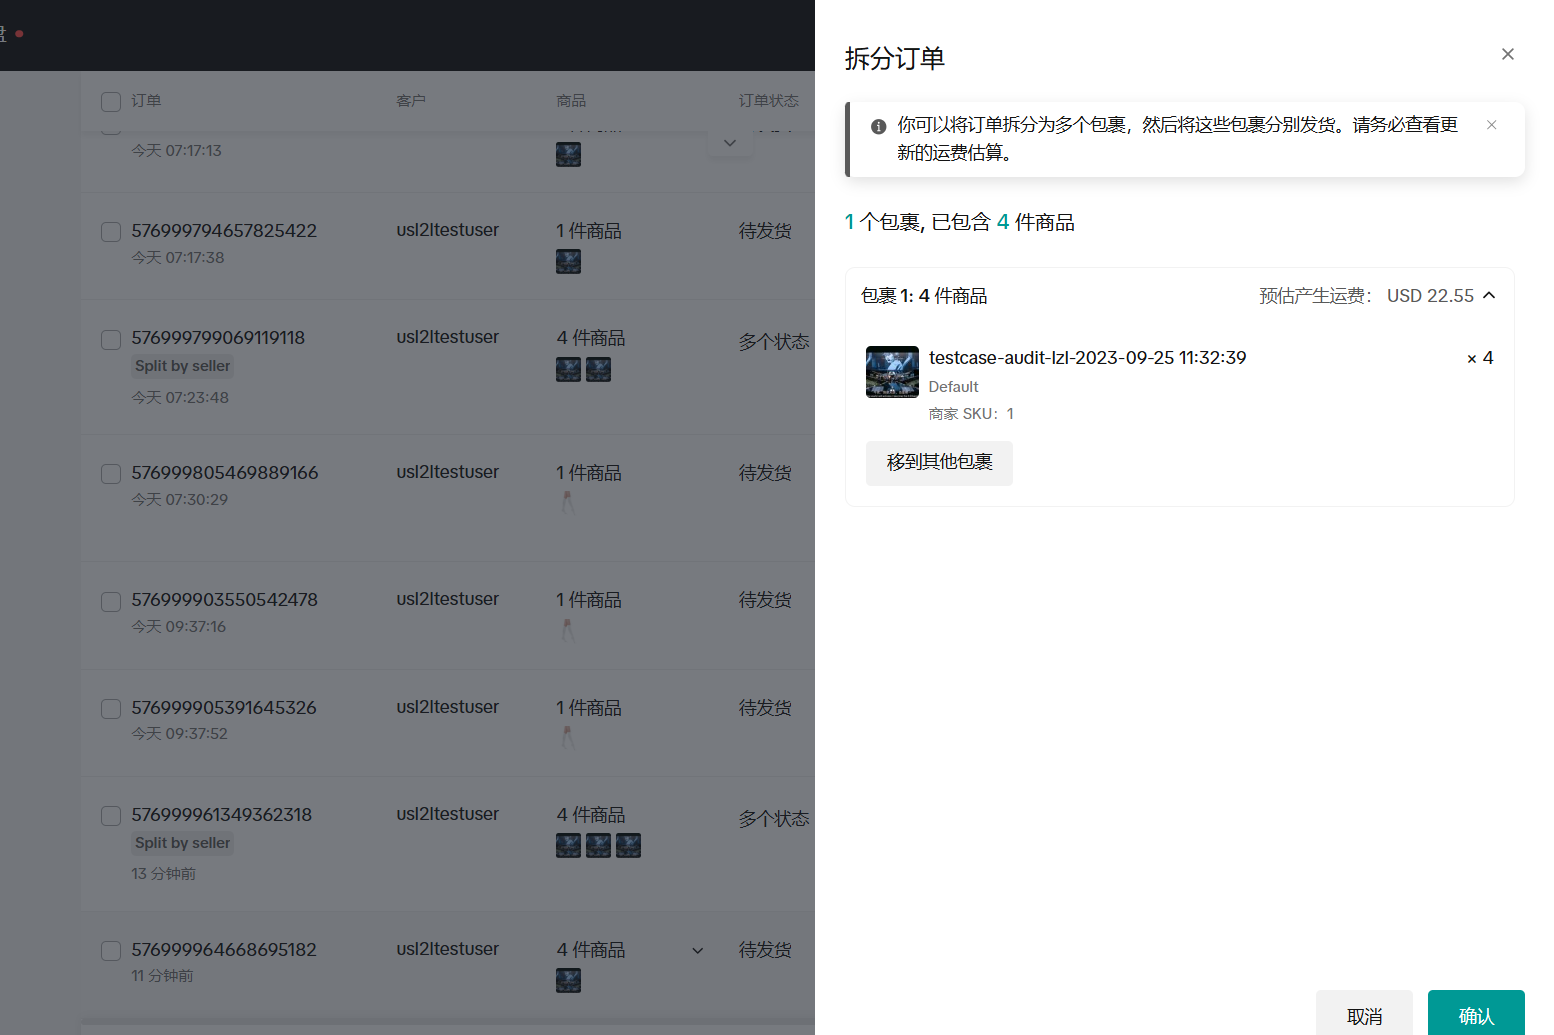Open order number 576999905391645326
1554x1035 pixels.
click(224, 708)
